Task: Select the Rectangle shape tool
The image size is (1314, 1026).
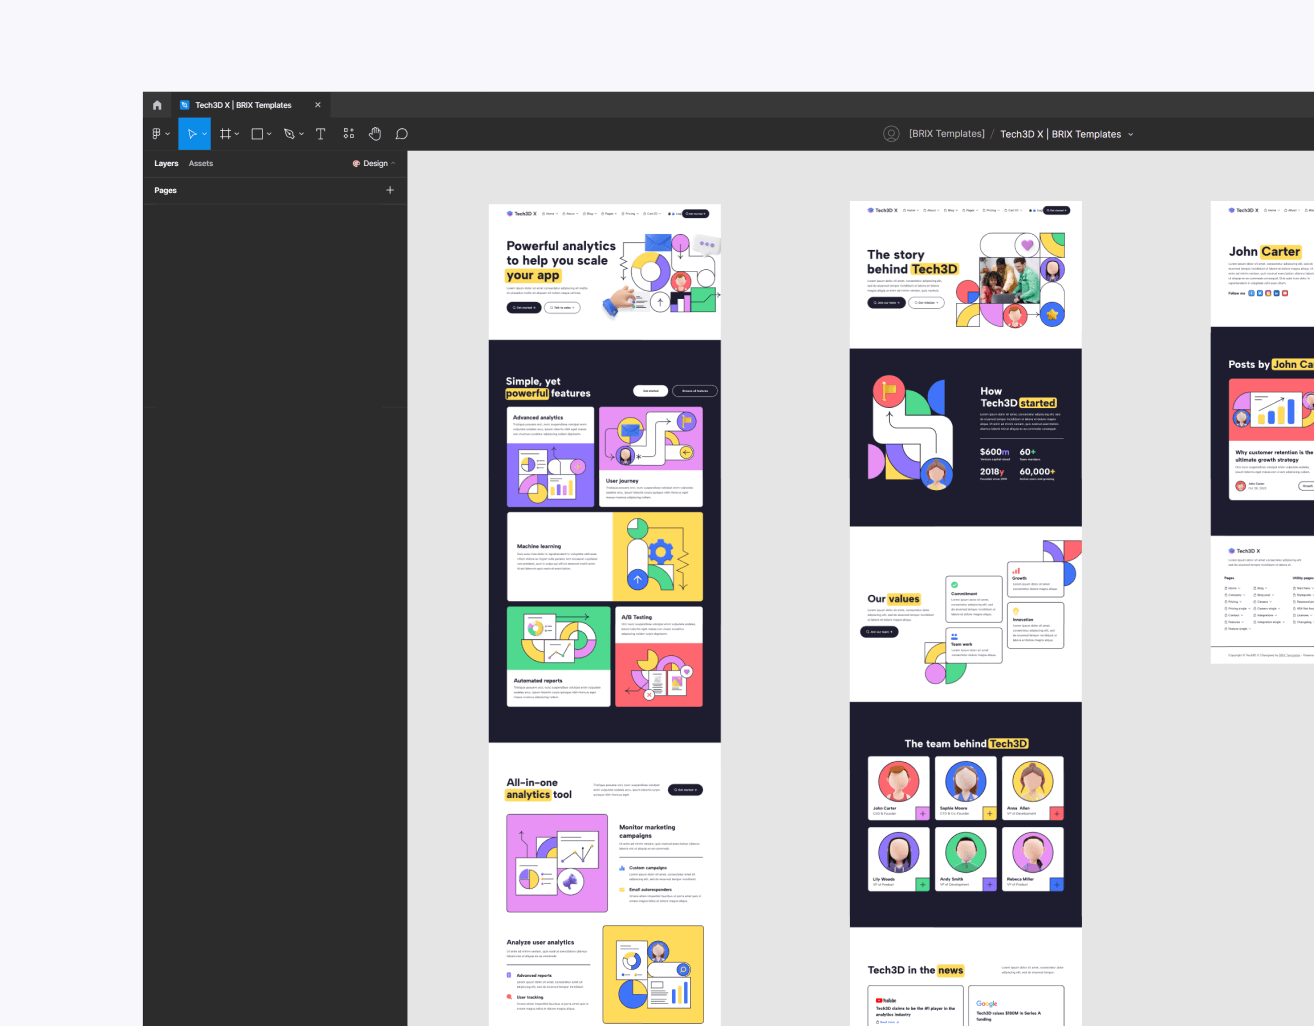Action: pyautogui.click(x=257, y=134)
